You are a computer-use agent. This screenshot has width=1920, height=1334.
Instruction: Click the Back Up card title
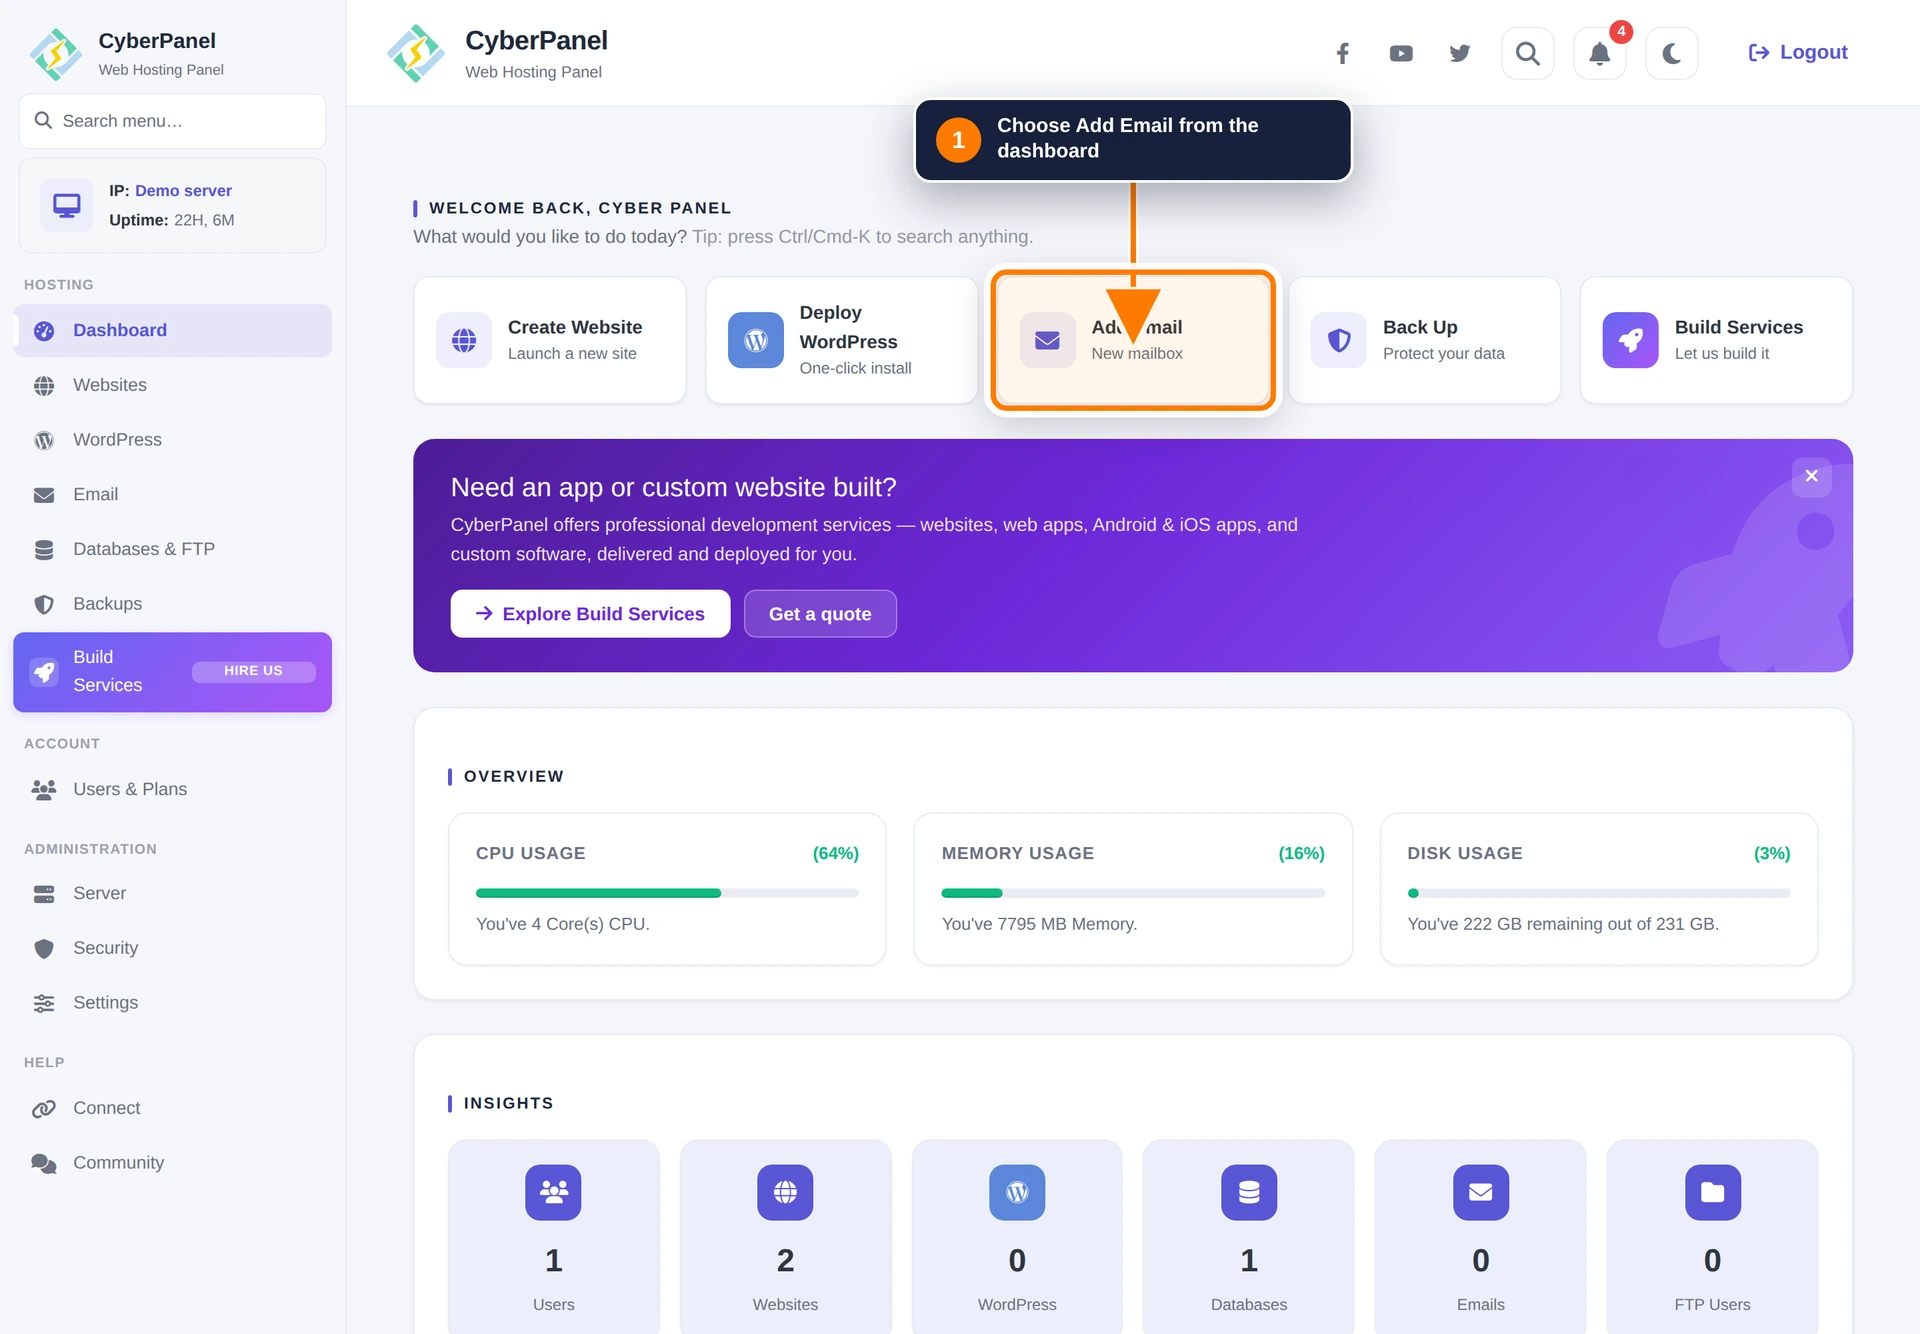click(1420, 327)
